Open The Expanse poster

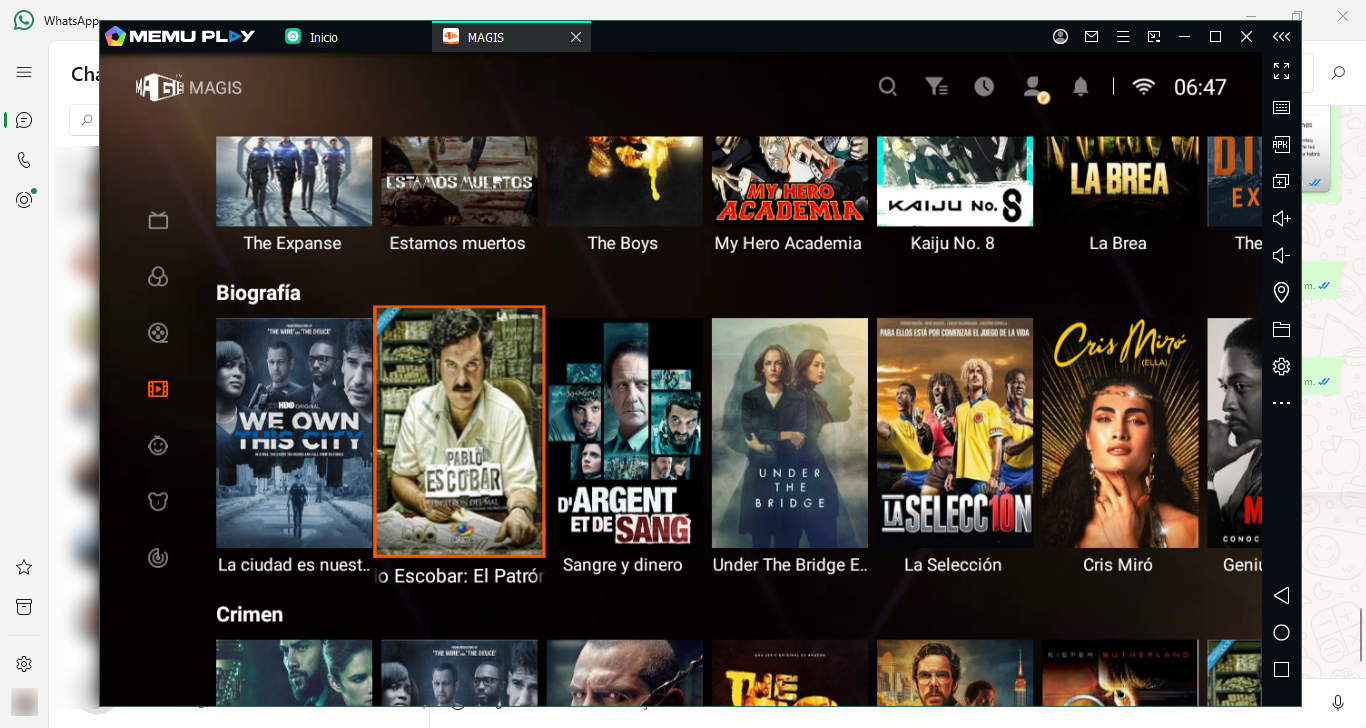[294, 181]
